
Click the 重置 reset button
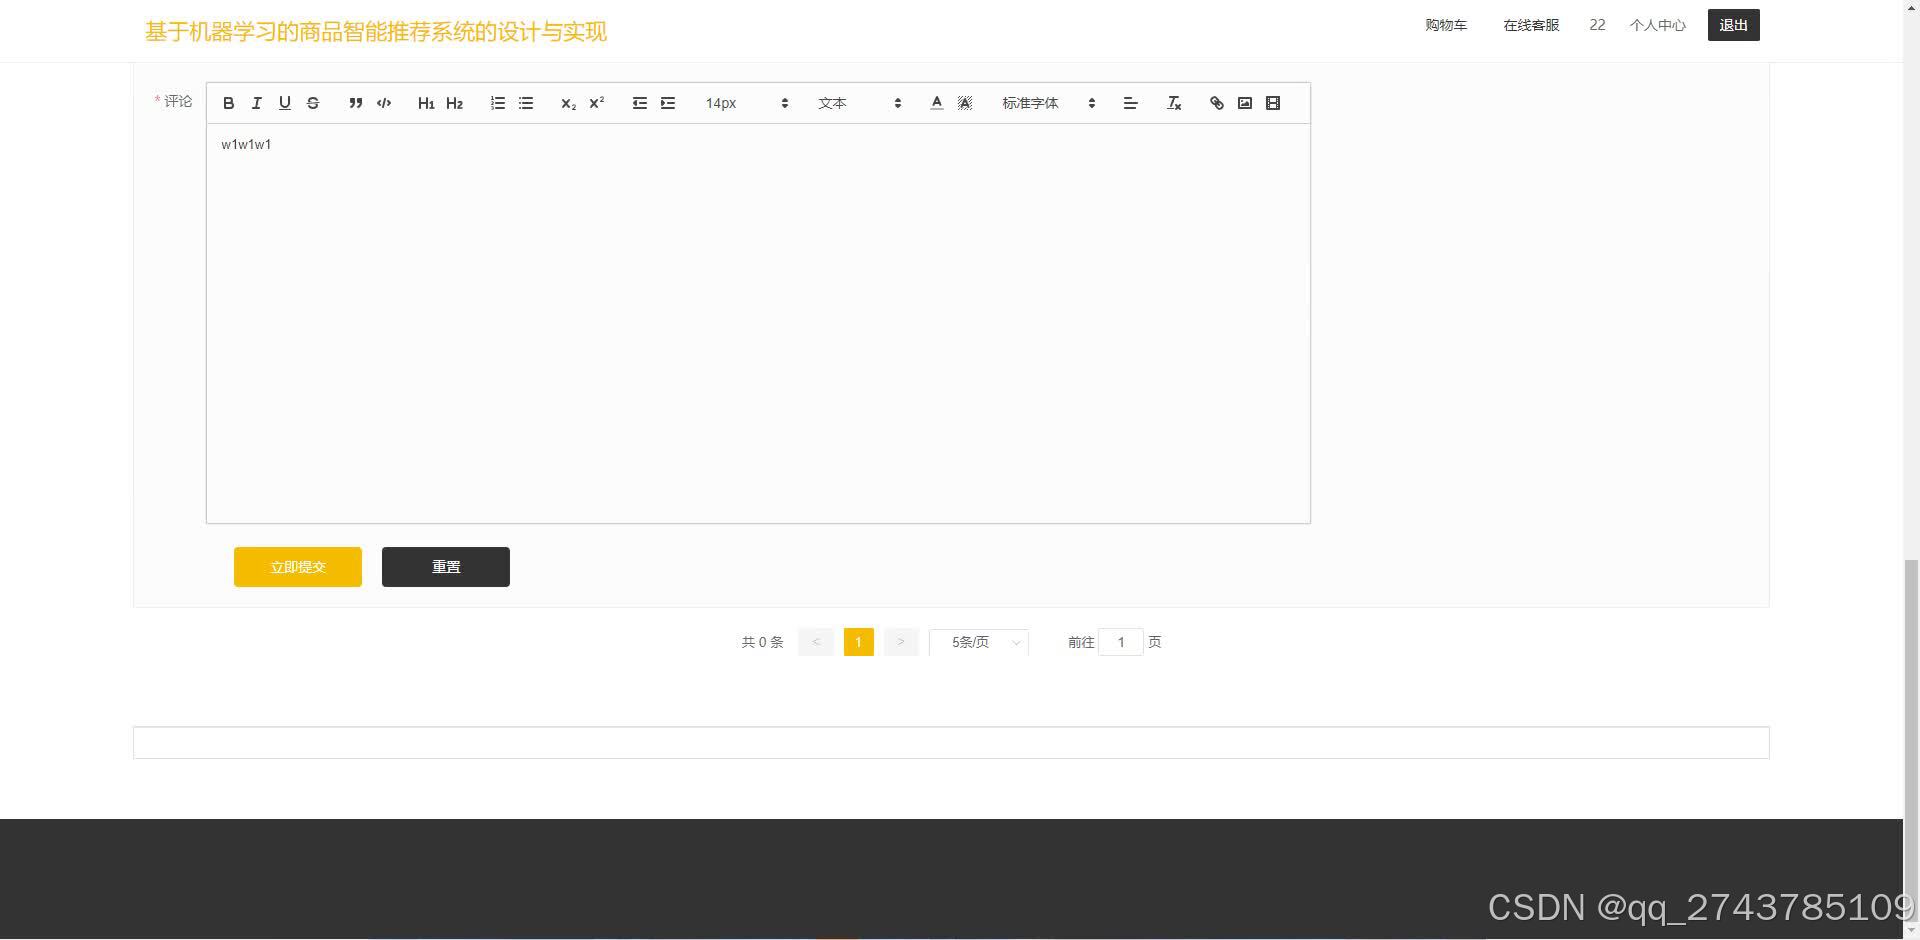[446, 567]
